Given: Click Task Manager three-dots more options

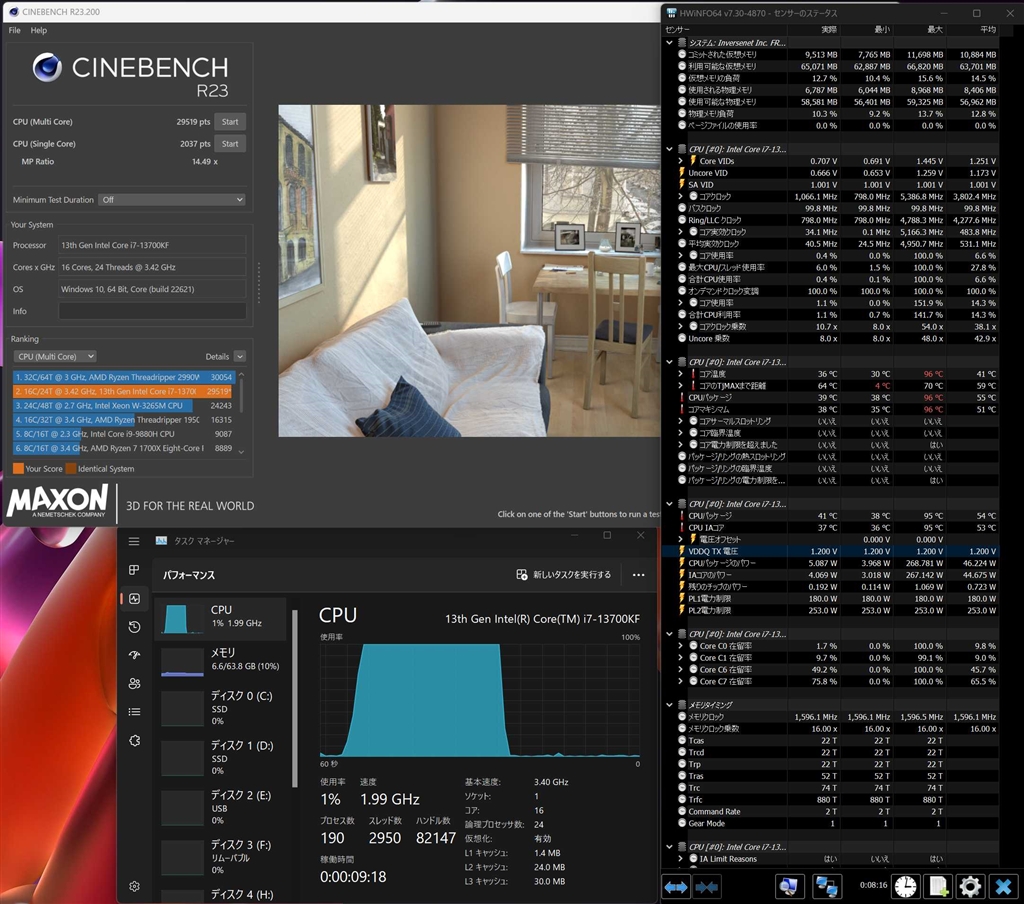Looking at the screenshot, I should pyautogui.click(x=639, y=575).
